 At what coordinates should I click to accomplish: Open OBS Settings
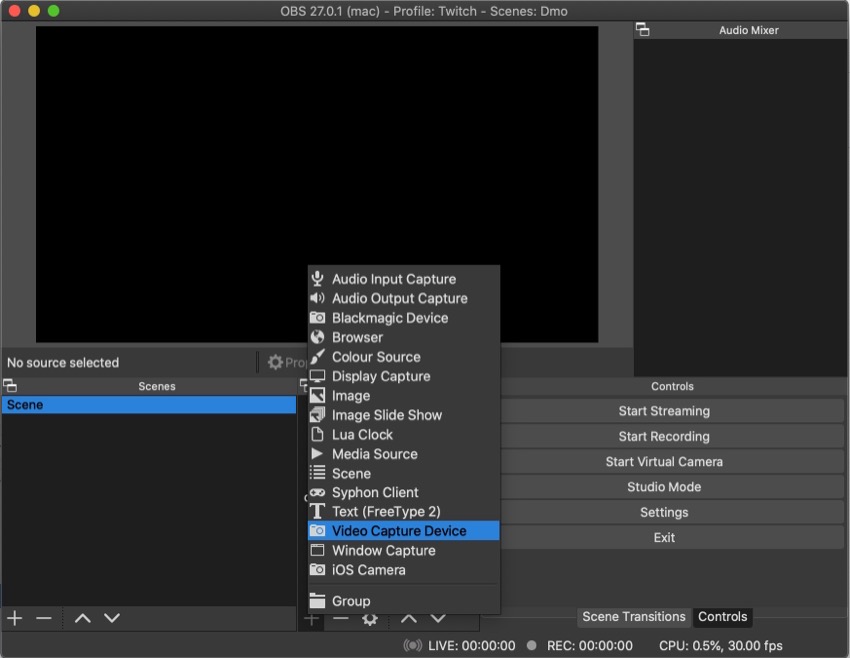[x=664, y=513]
